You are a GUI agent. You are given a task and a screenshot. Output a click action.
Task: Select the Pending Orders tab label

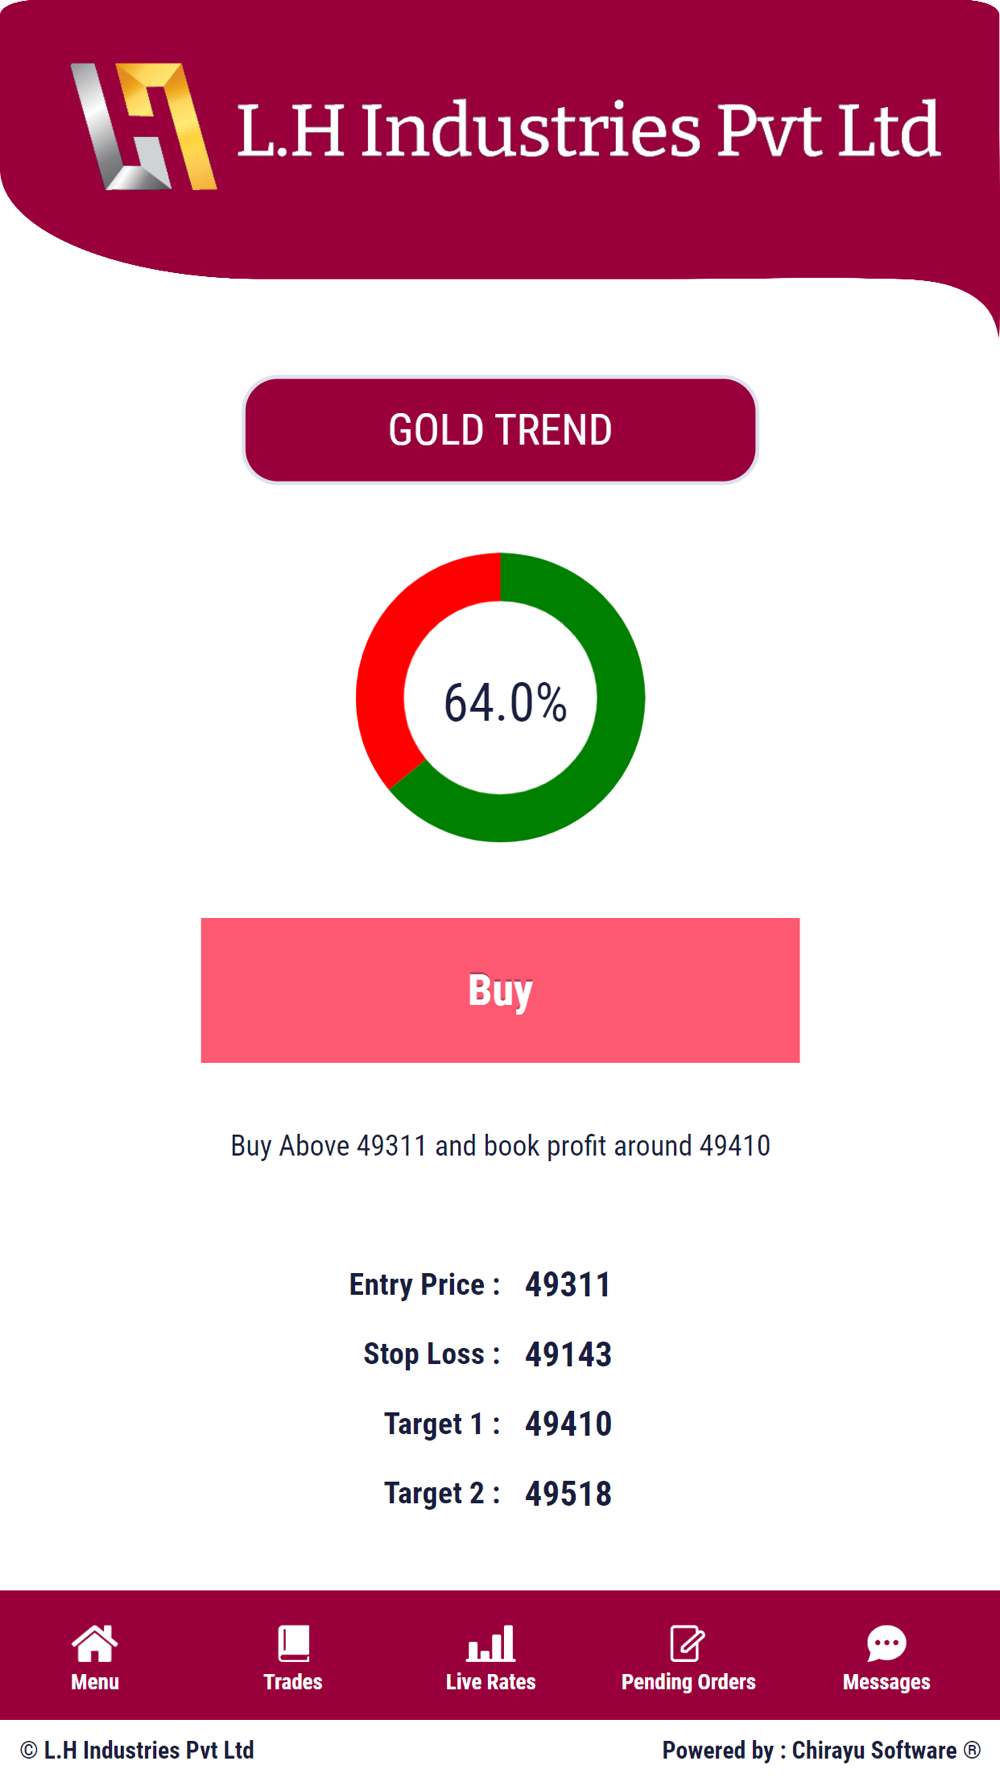[688, 1683]
